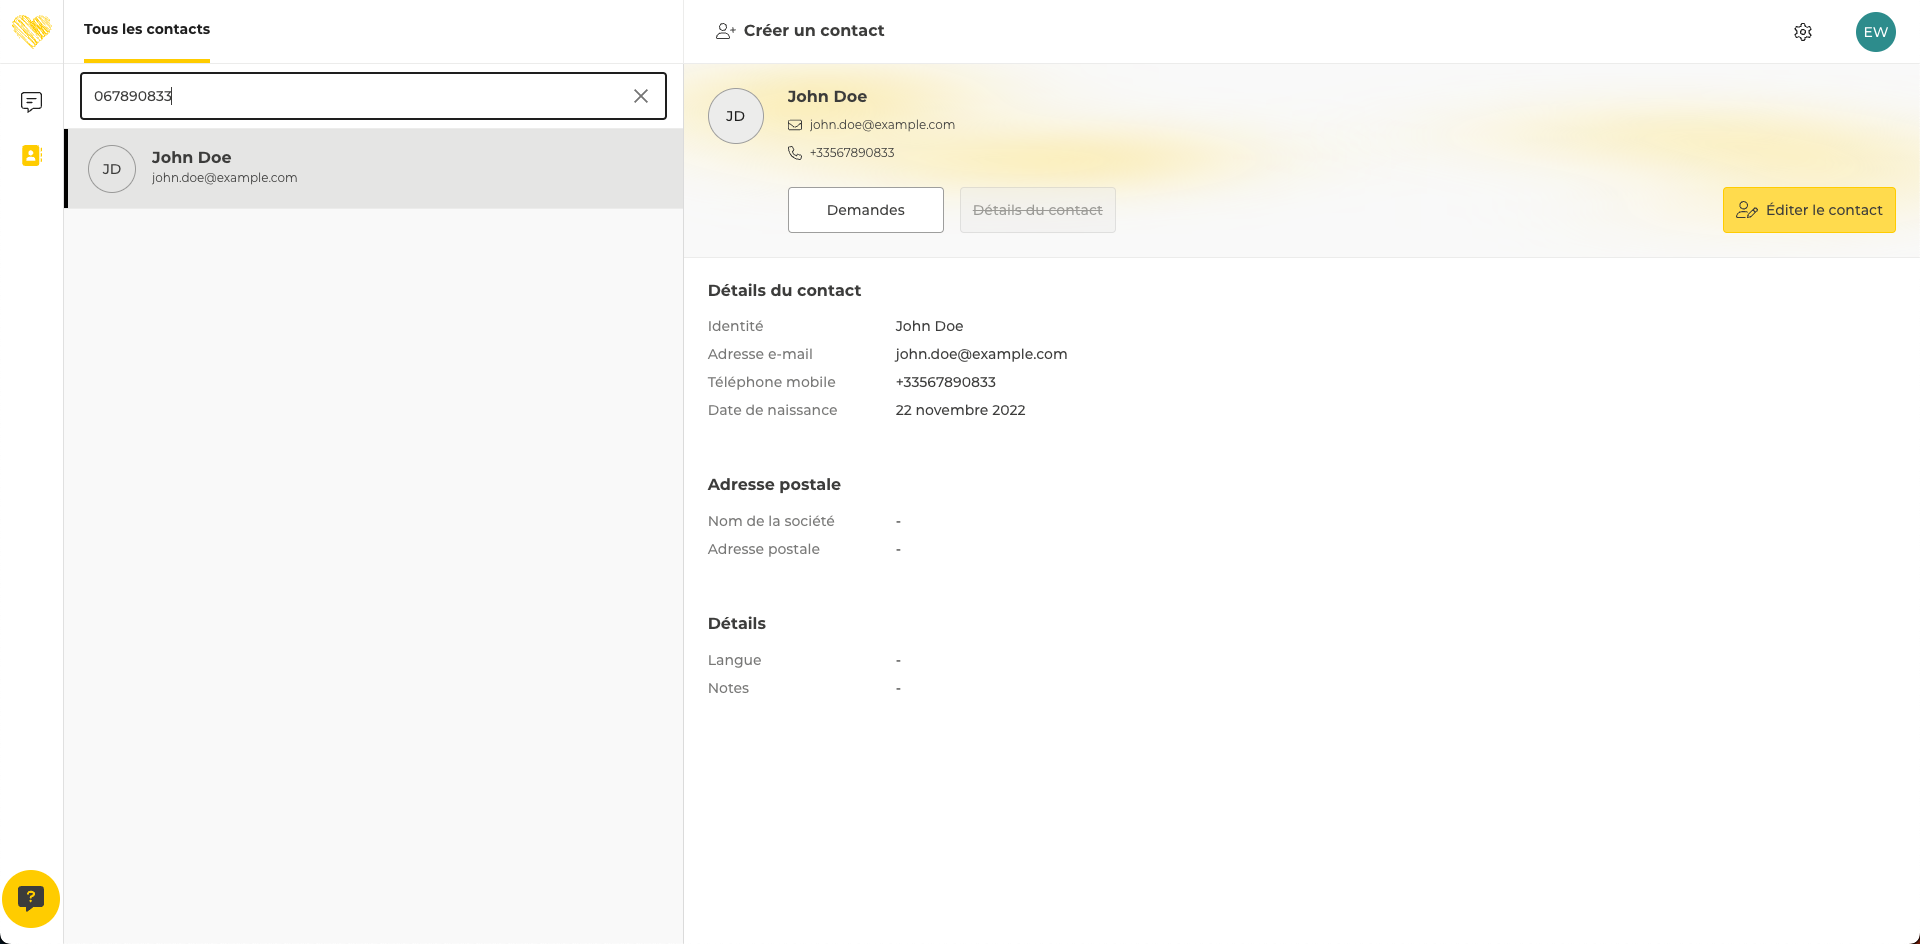Select John Doe in the contacts list

pos(373,168)
